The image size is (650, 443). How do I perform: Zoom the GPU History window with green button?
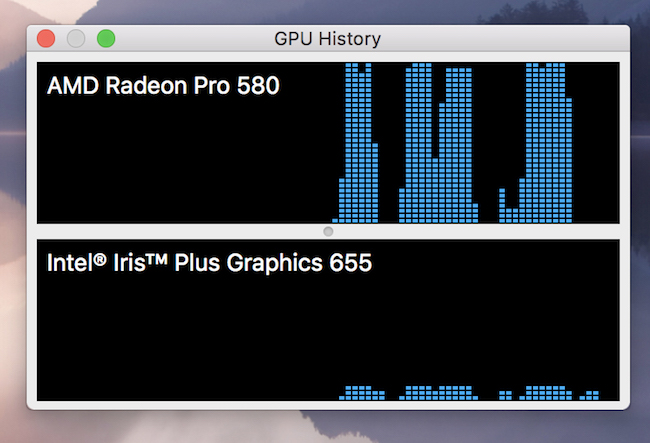[x=106, y=39]
